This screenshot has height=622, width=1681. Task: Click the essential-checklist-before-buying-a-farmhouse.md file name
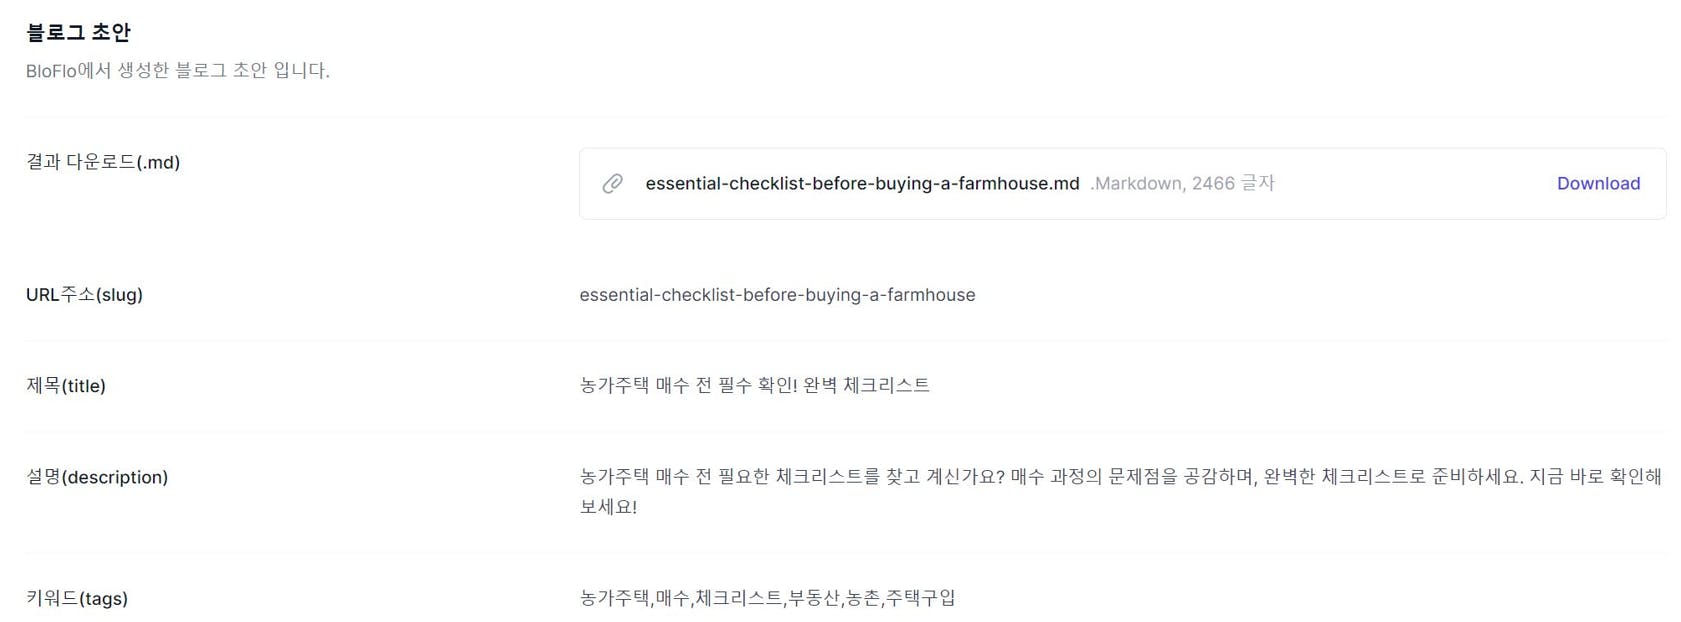pos(862,183)
